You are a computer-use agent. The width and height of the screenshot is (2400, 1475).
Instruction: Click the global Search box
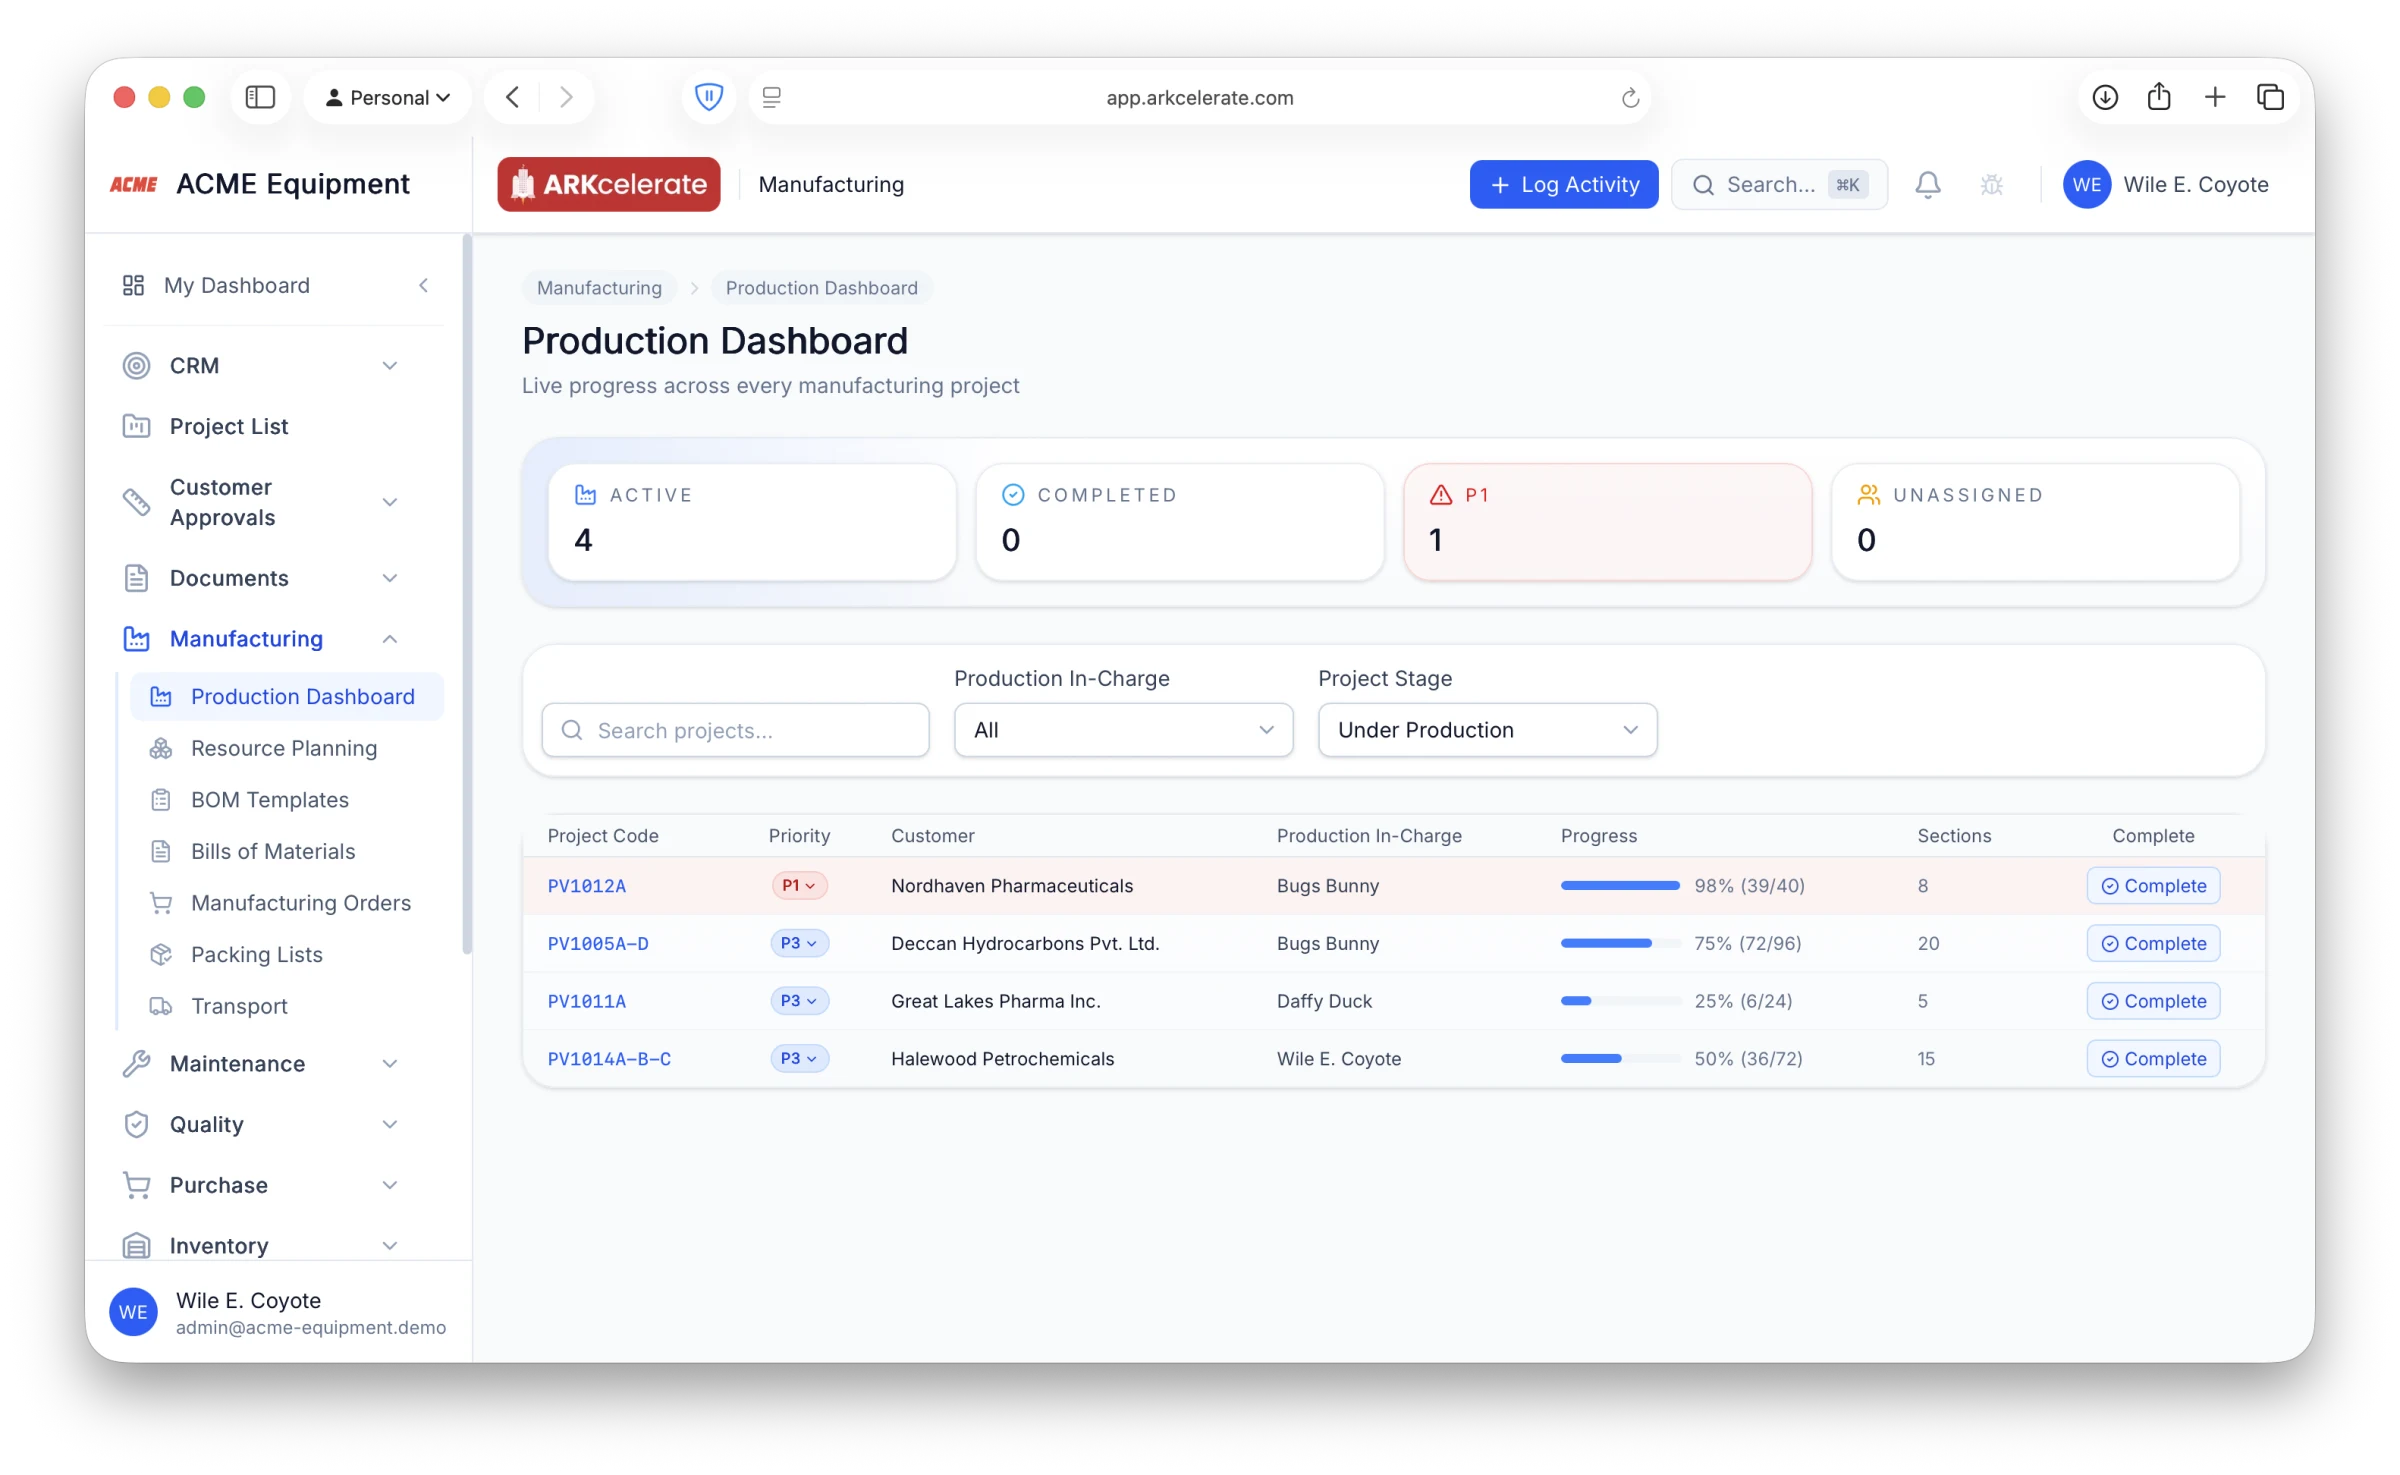click(1778, 184)
